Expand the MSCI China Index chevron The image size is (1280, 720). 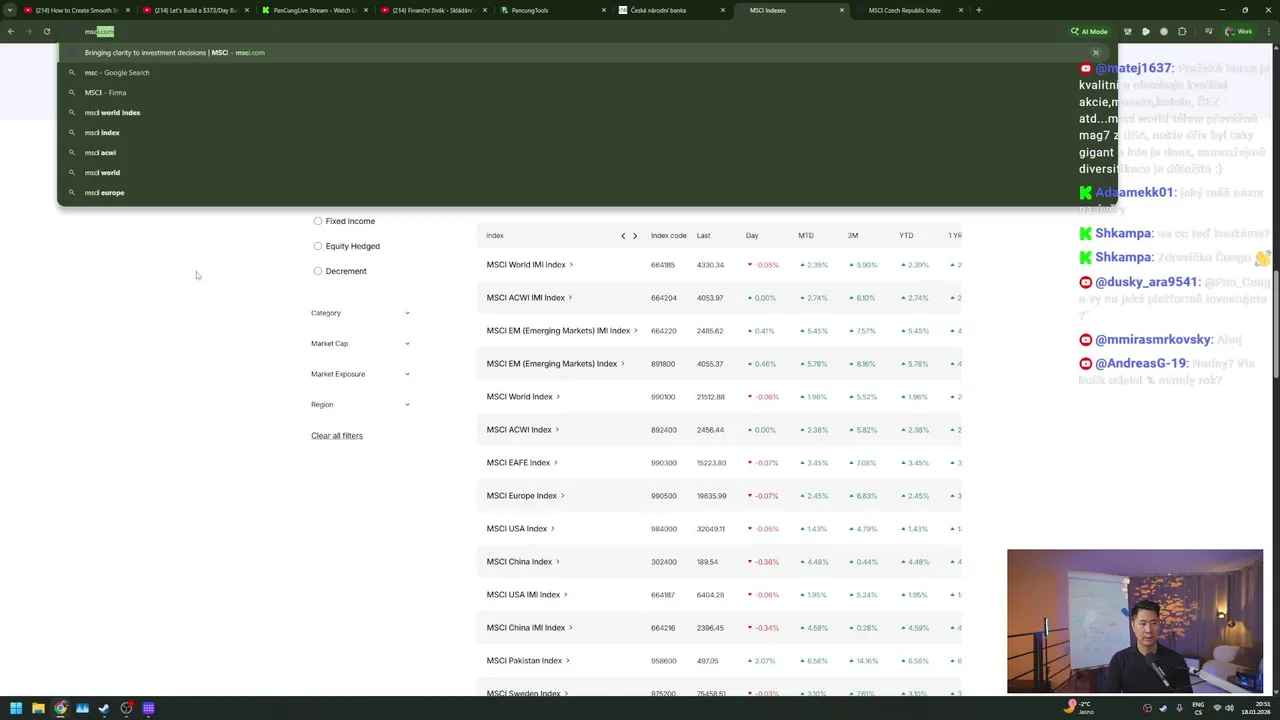pyautogui.click(x=558, y=562)
